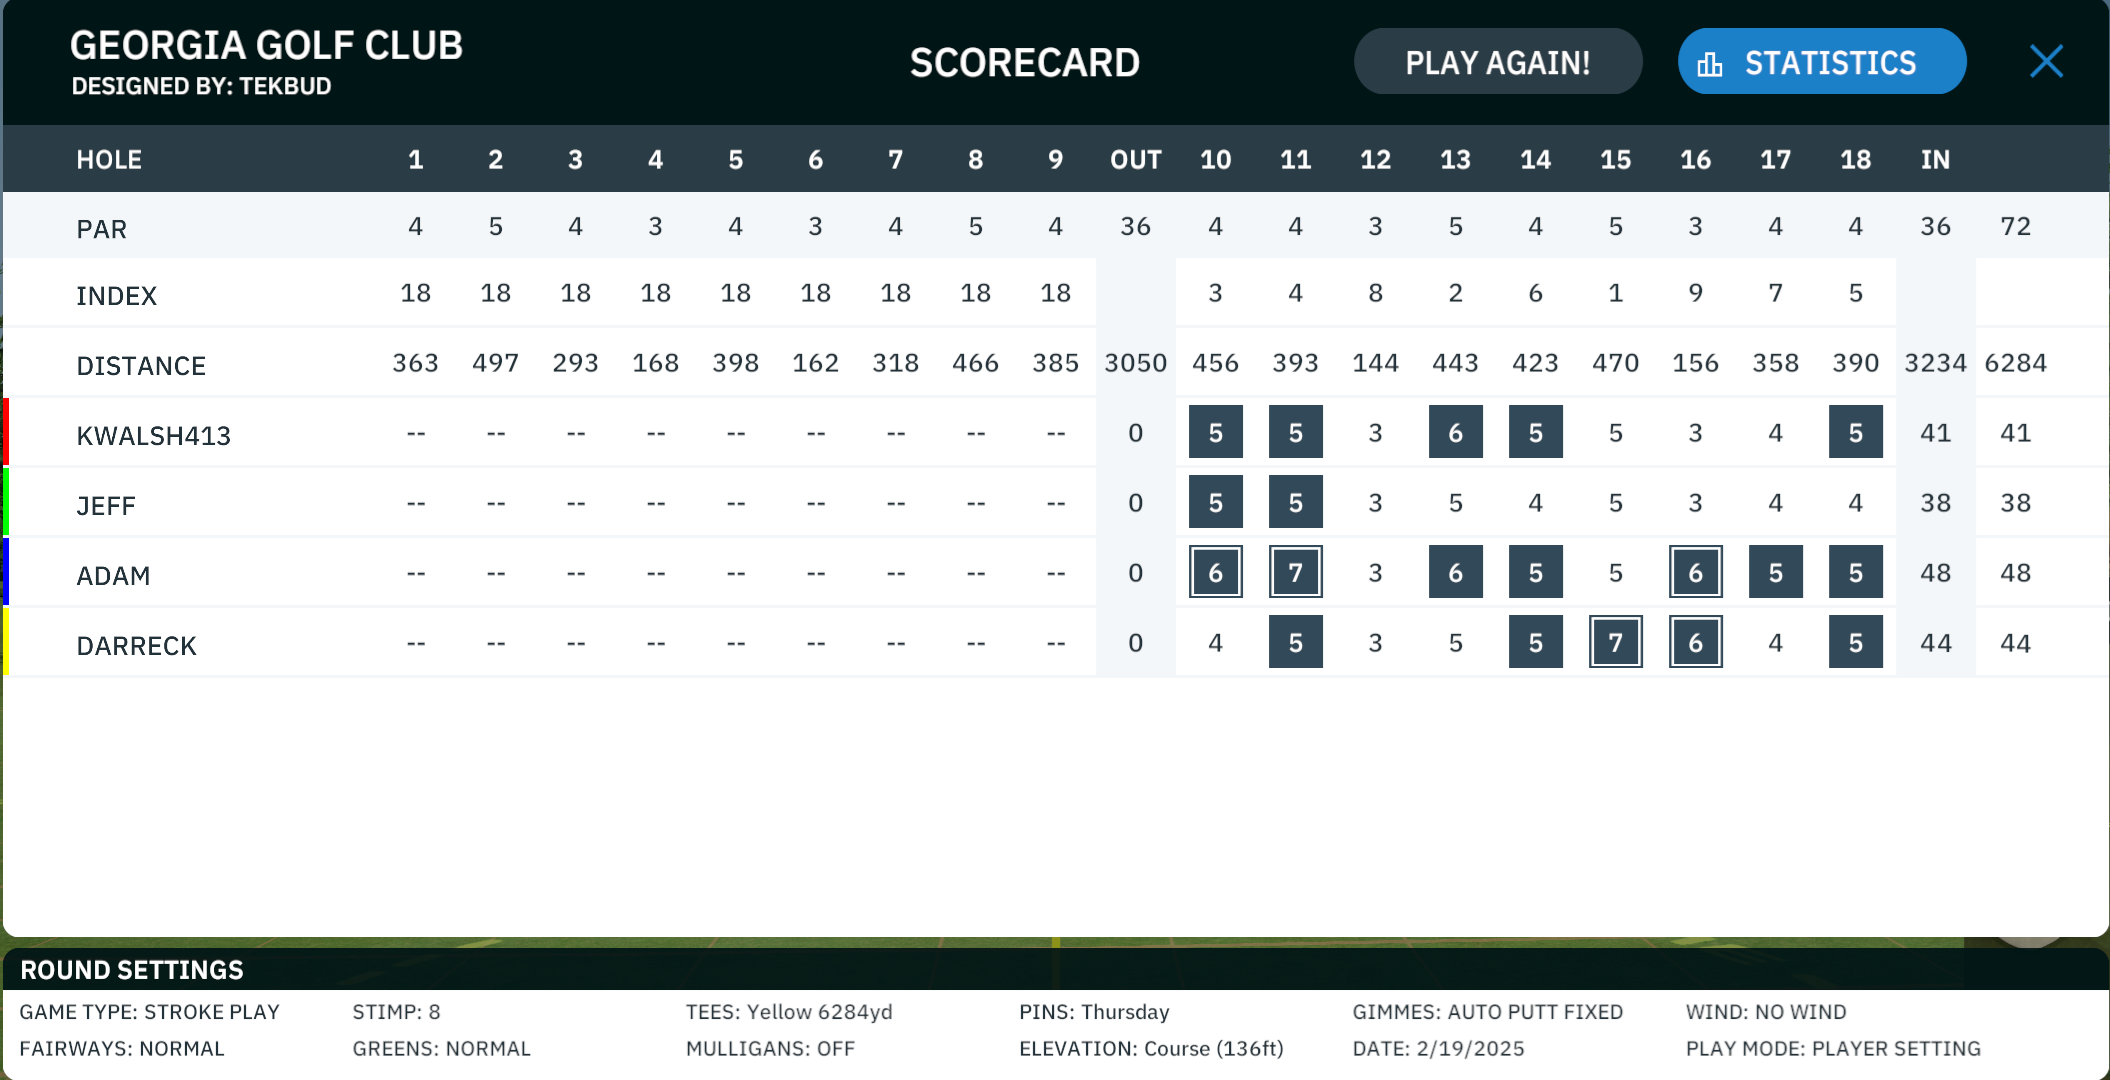Click Darreck's boxed 6 on hole 16

(x=1696, y=642)
